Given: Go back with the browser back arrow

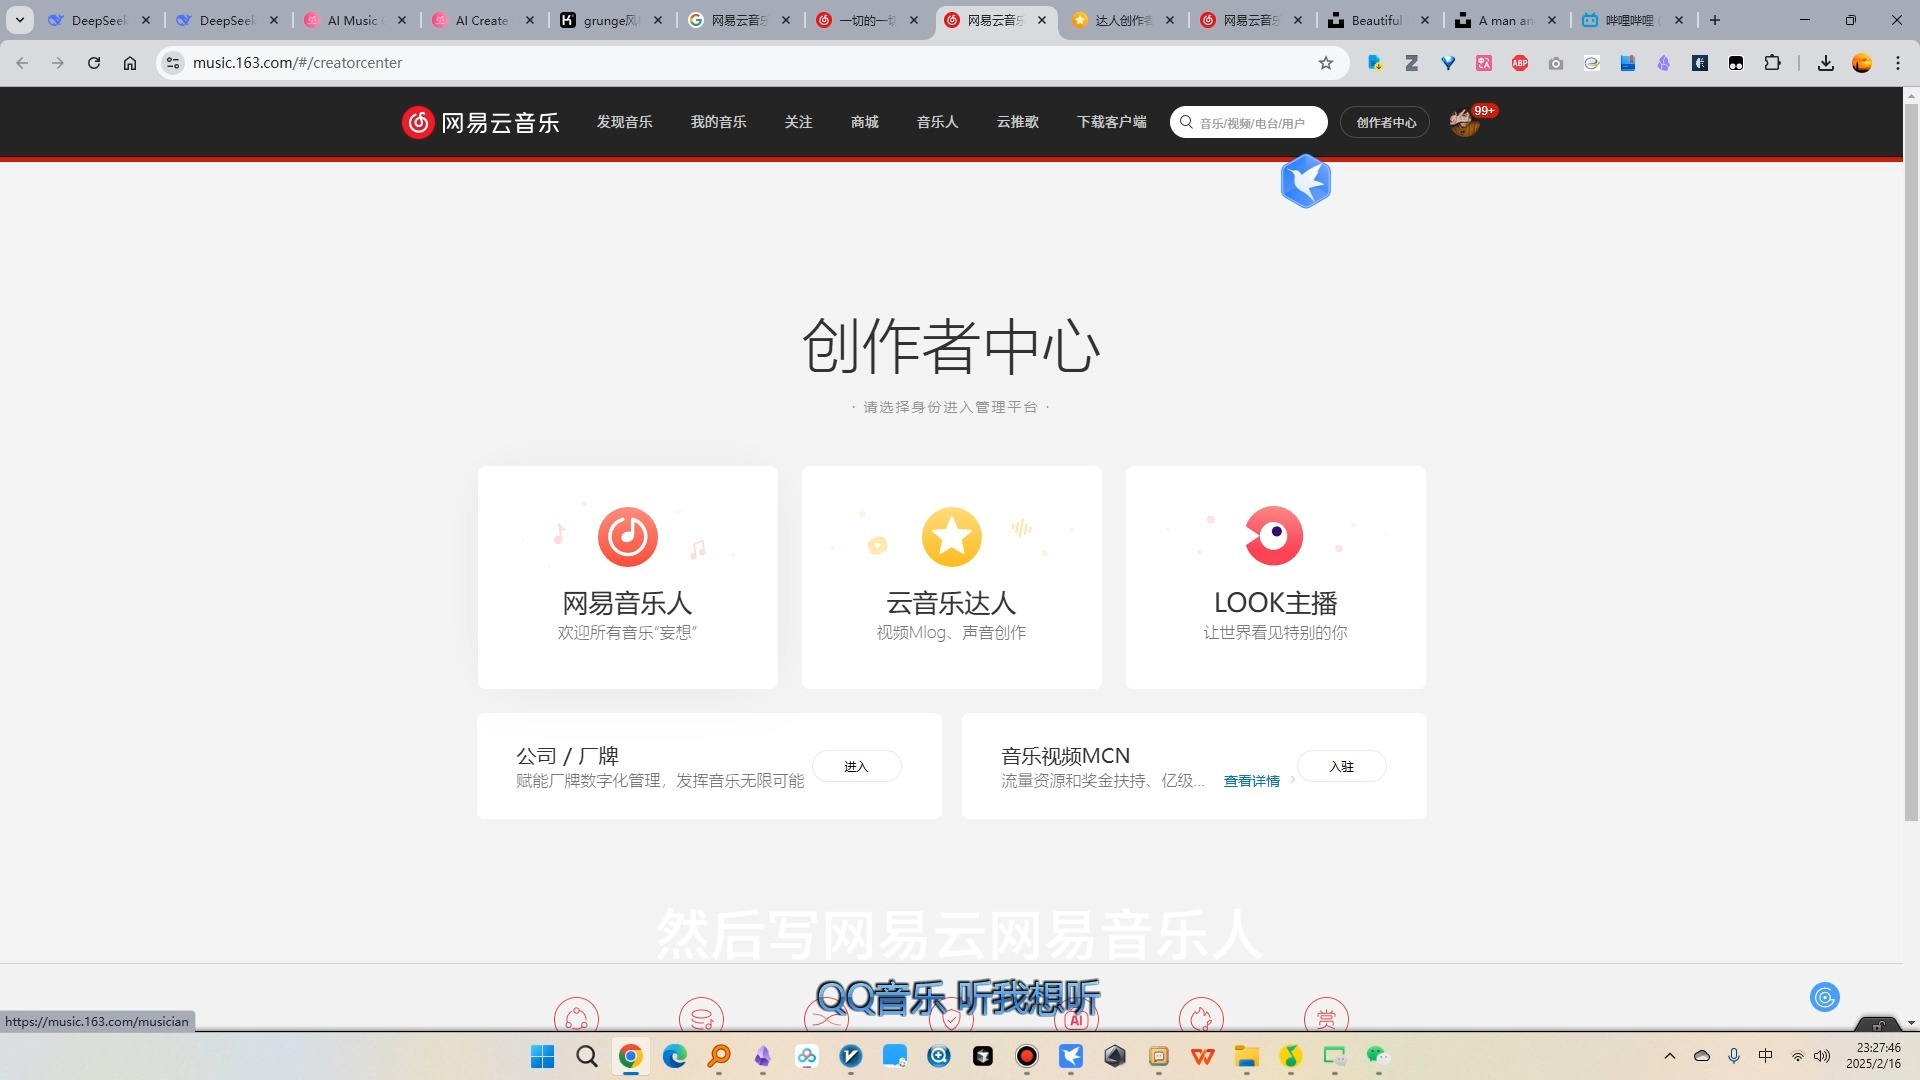Looking at the screenshot, I should [x=22, y=63].
